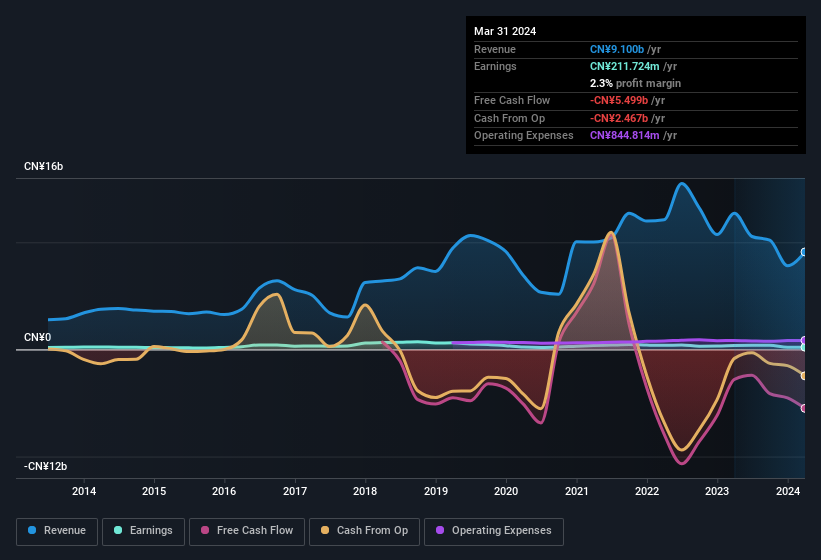Viewport: 821px width, 560px height.
Task: Toggle the Free Cash Flow legend button
Action: tap(247, 531)
